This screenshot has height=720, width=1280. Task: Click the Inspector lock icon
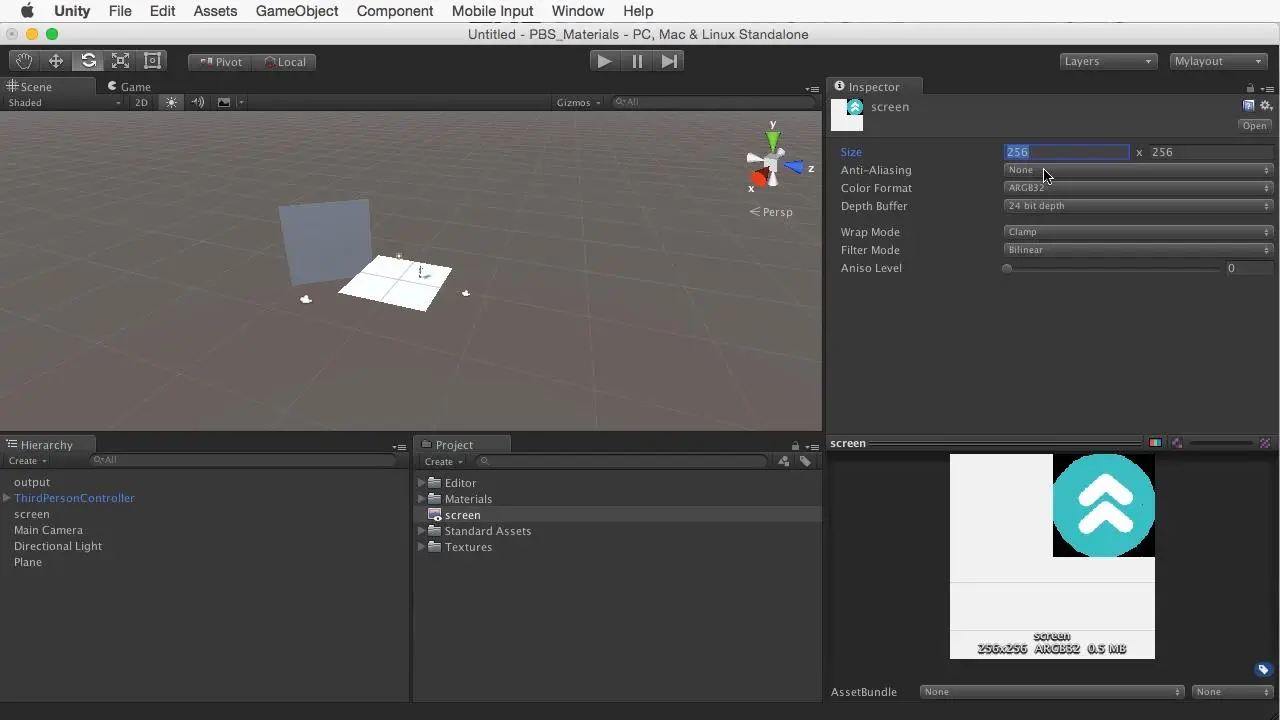coord(1250,88)
